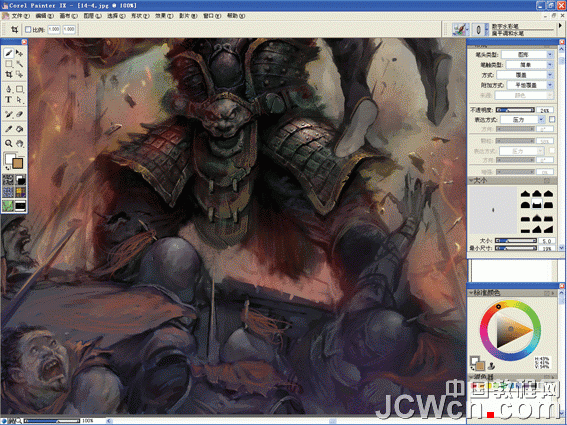Viewport: 567px width, 425px height.
Task: Toggle invert checkbox beside opacity expression
Action: click(x=552, y=119)
